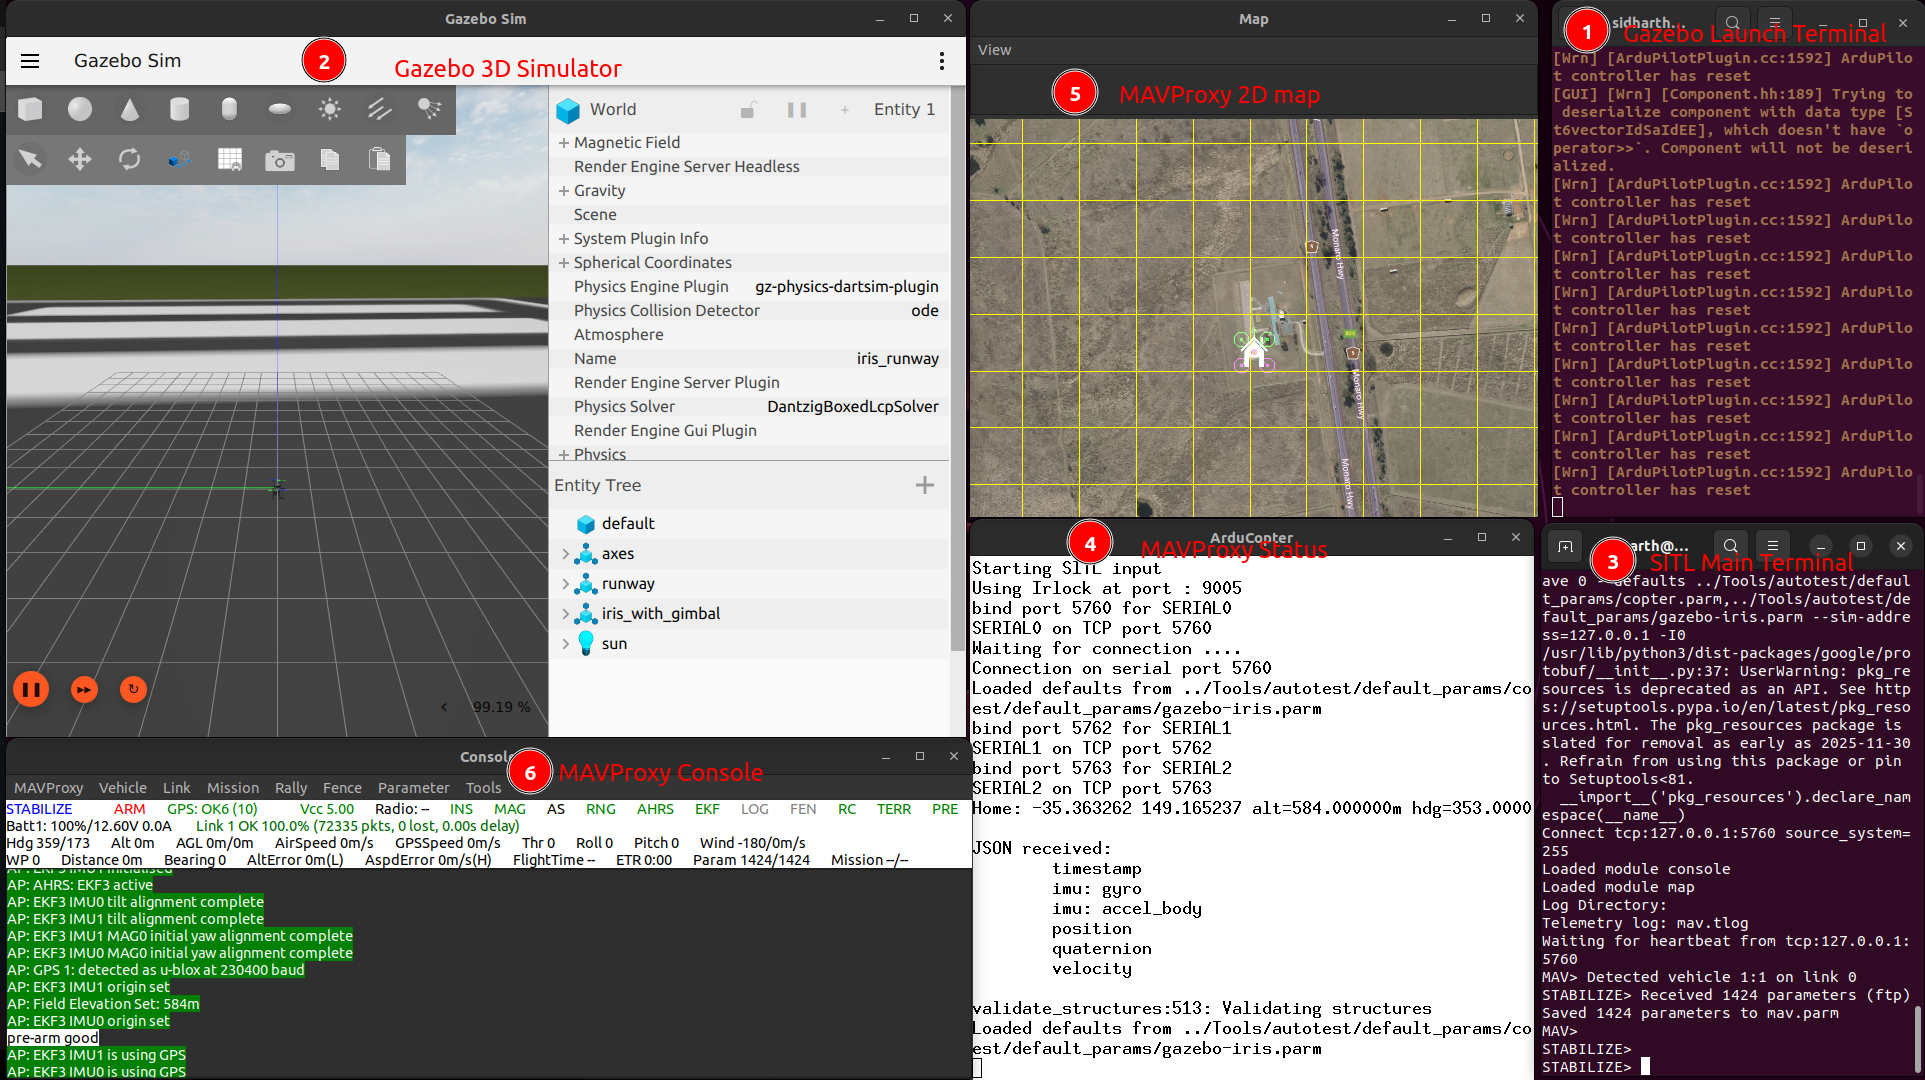Toggle pause in the World panel header
Image resolution: width=1925 pixels, height=1080 pixels.
pos(797,110)
